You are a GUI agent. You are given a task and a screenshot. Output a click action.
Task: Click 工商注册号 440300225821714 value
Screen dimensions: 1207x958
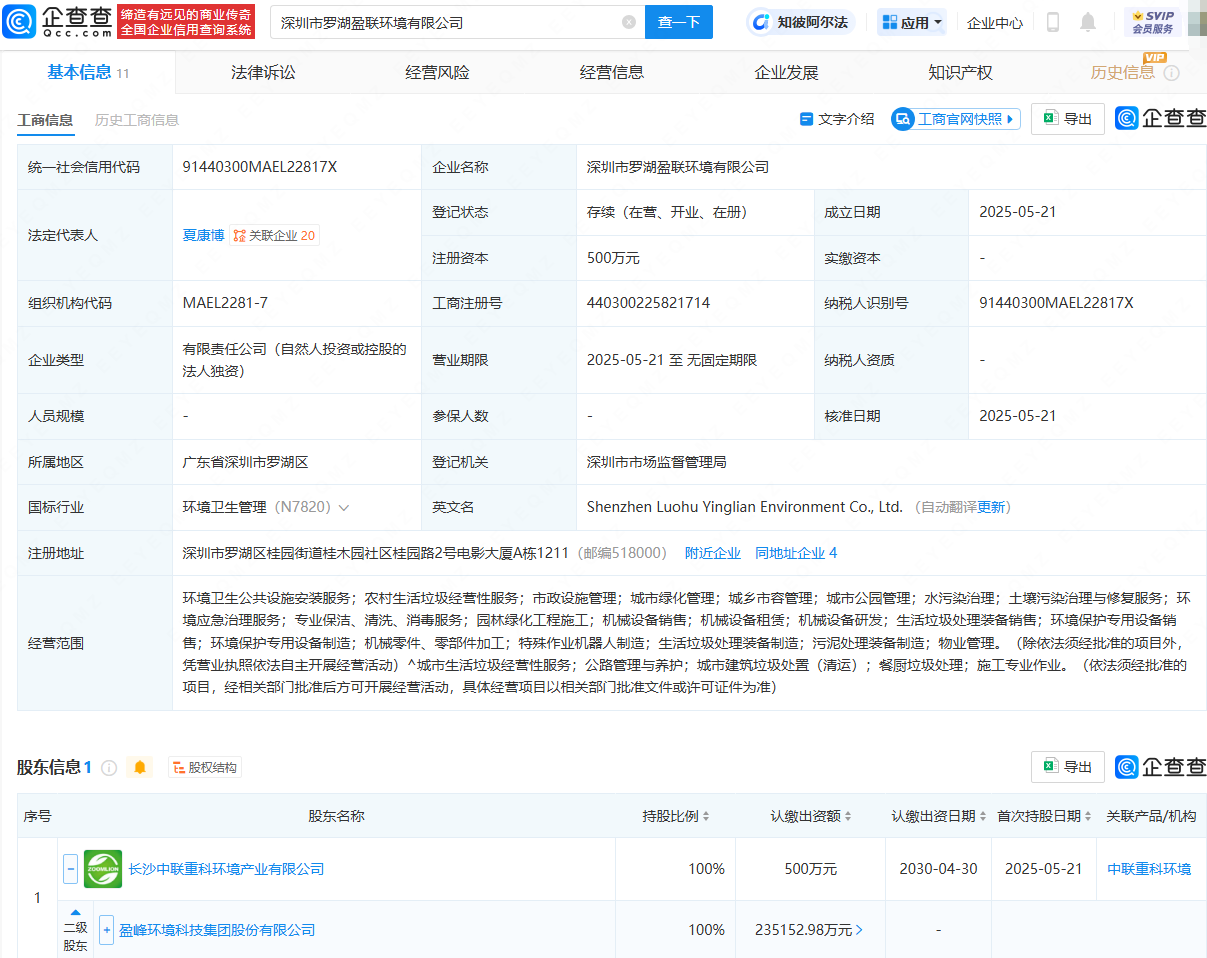pyautogui.click(x=648, y=303)
